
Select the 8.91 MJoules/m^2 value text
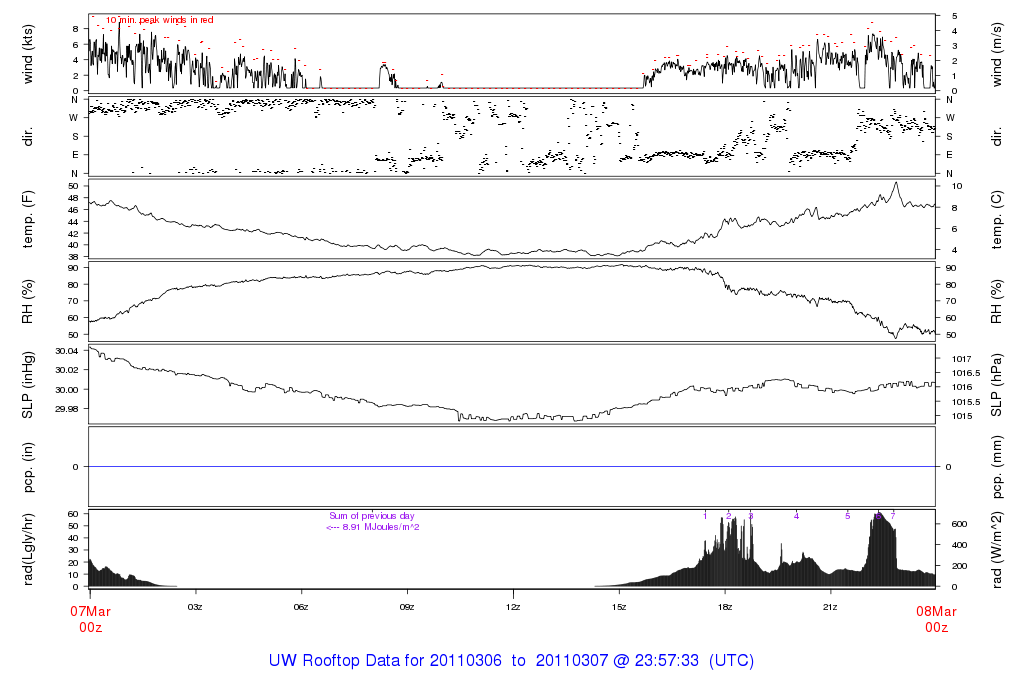(x=372, y=527)
